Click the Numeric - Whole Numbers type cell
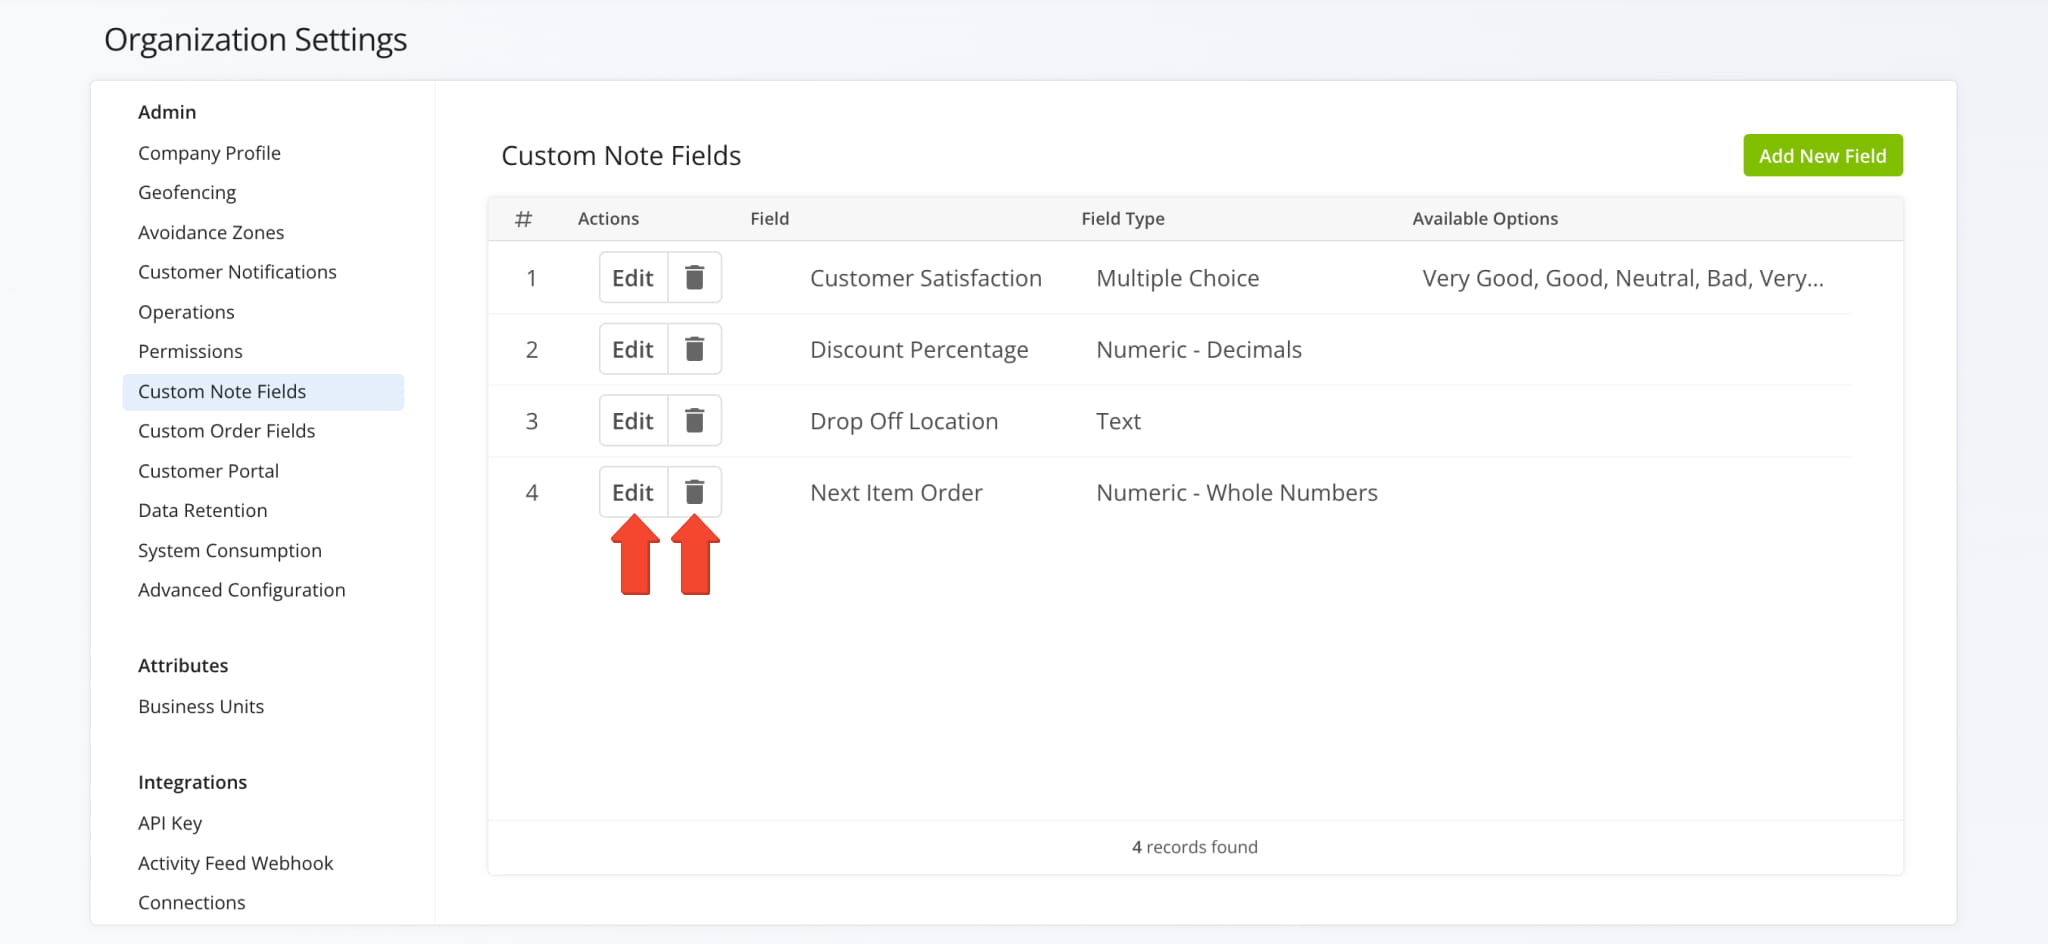Image resolution: width=2048 pixels, height=944 pixels. [1237, 492]
